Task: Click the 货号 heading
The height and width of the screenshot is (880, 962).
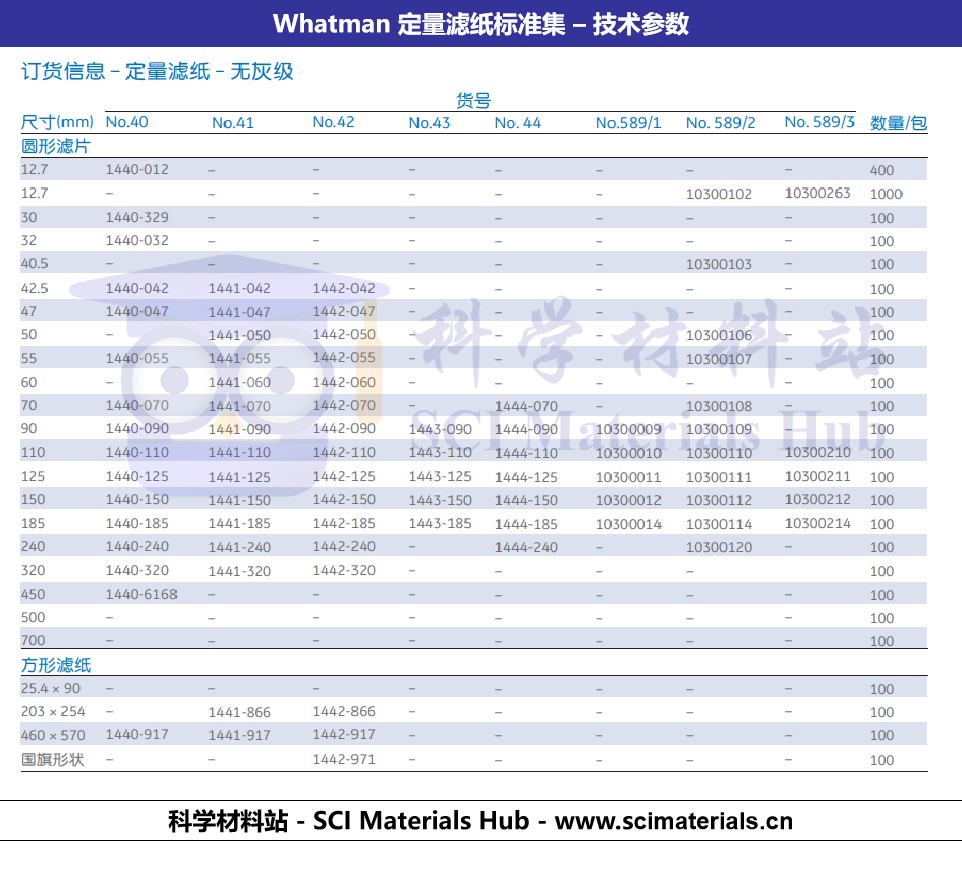Action: point(473,101)
